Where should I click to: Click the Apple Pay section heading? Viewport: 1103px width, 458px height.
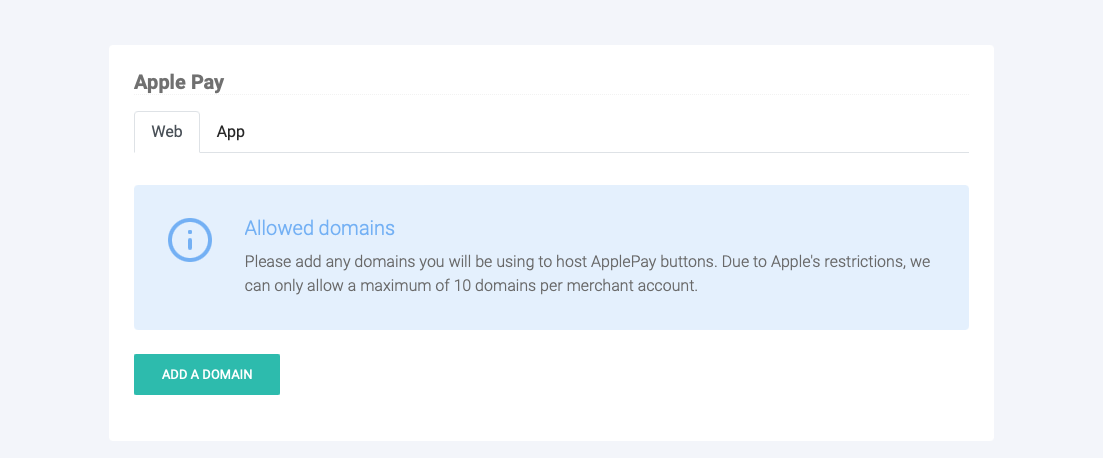[179, 82]
